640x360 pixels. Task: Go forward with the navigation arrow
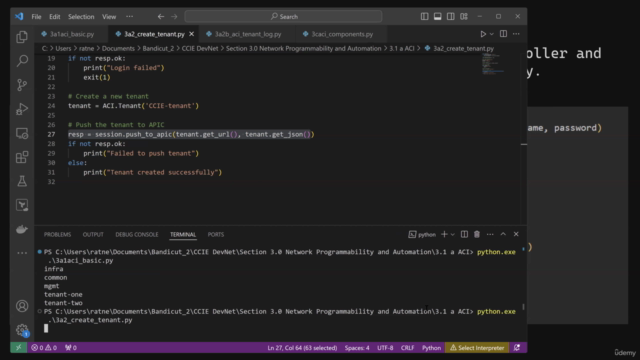tap(174, 17)
